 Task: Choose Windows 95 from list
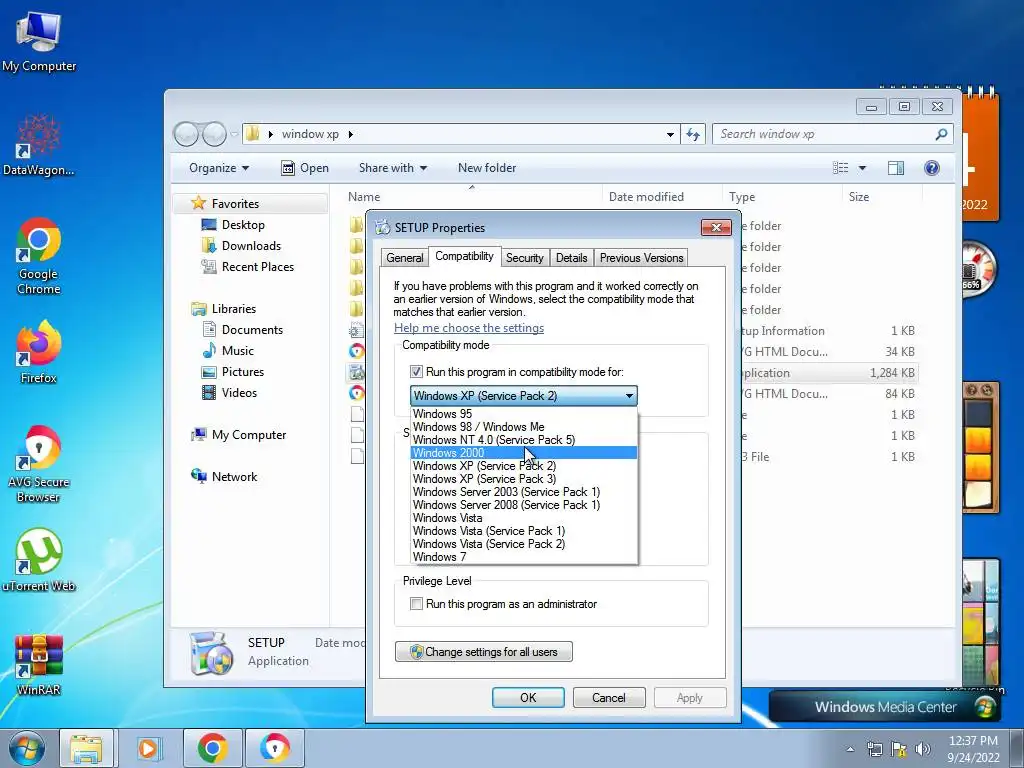pos(524,413)
